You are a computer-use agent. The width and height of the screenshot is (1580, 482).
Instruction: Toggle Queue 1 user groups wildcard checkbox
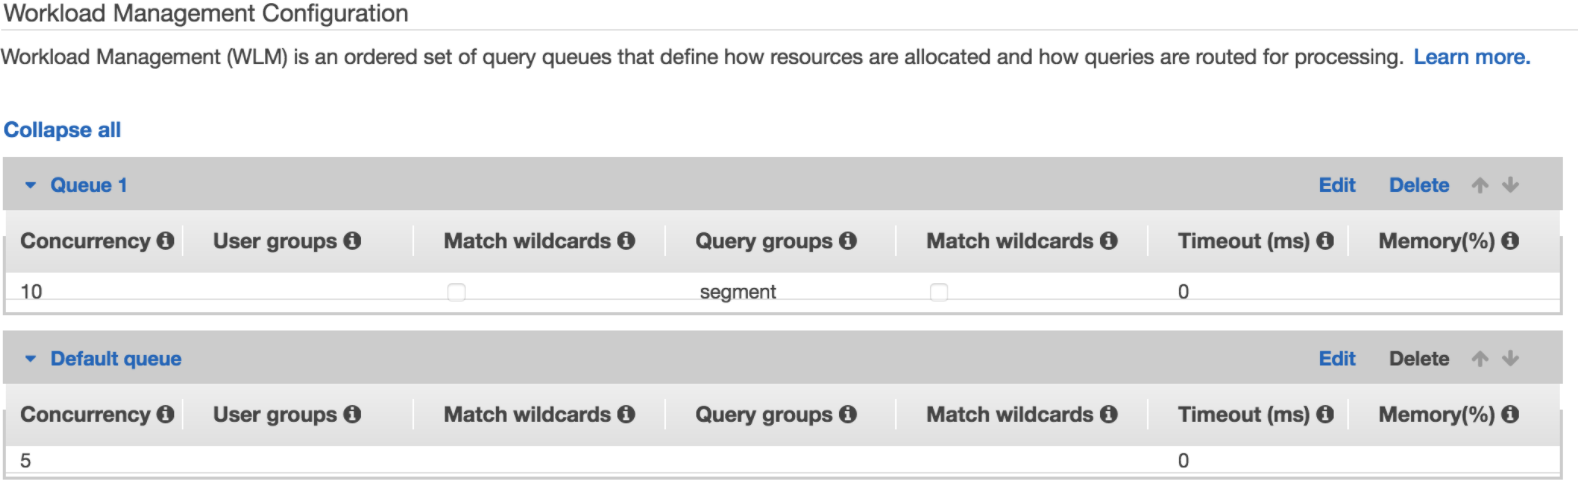(x=456, y=292)
